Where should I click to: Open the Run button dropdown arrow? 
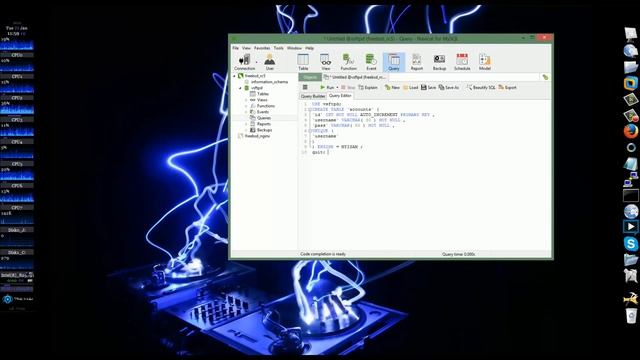337,87
